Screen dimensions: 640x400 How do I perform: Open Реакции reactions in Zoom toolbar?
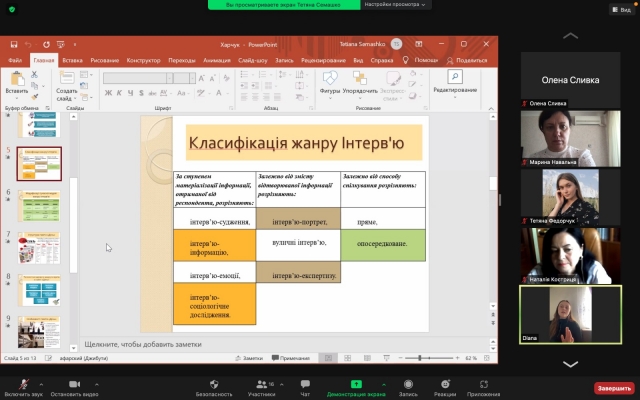click(445, 384)
